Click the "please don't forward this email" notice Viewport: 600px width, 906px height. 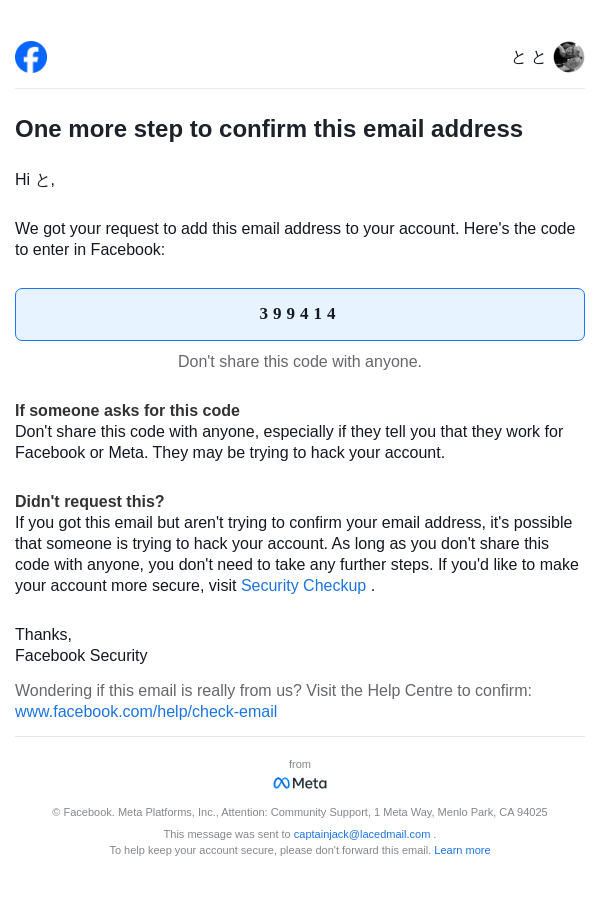pos(270,850)
